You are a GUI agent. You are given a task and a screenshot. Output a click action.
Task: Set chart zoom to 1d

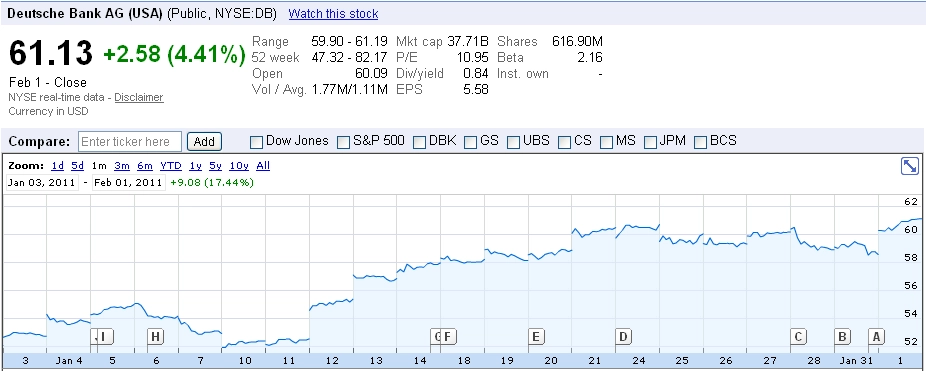(57, 166)
